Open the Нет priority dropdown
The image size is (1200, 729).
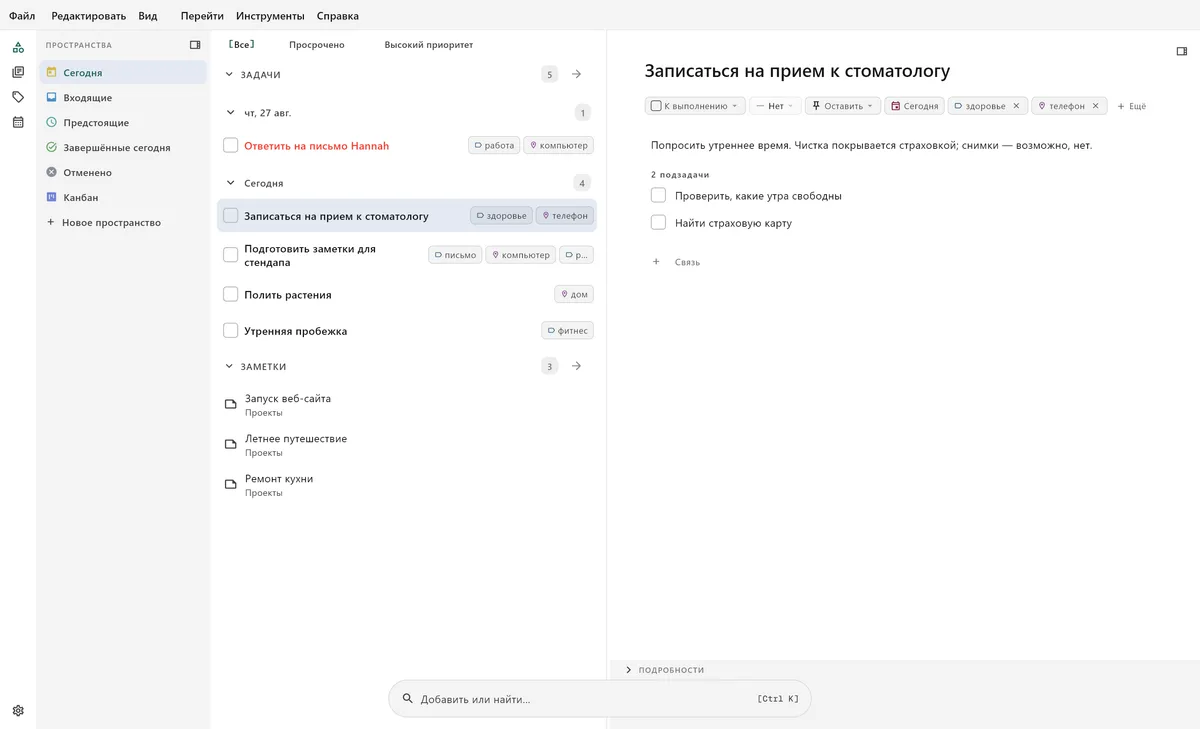point(775,106)
